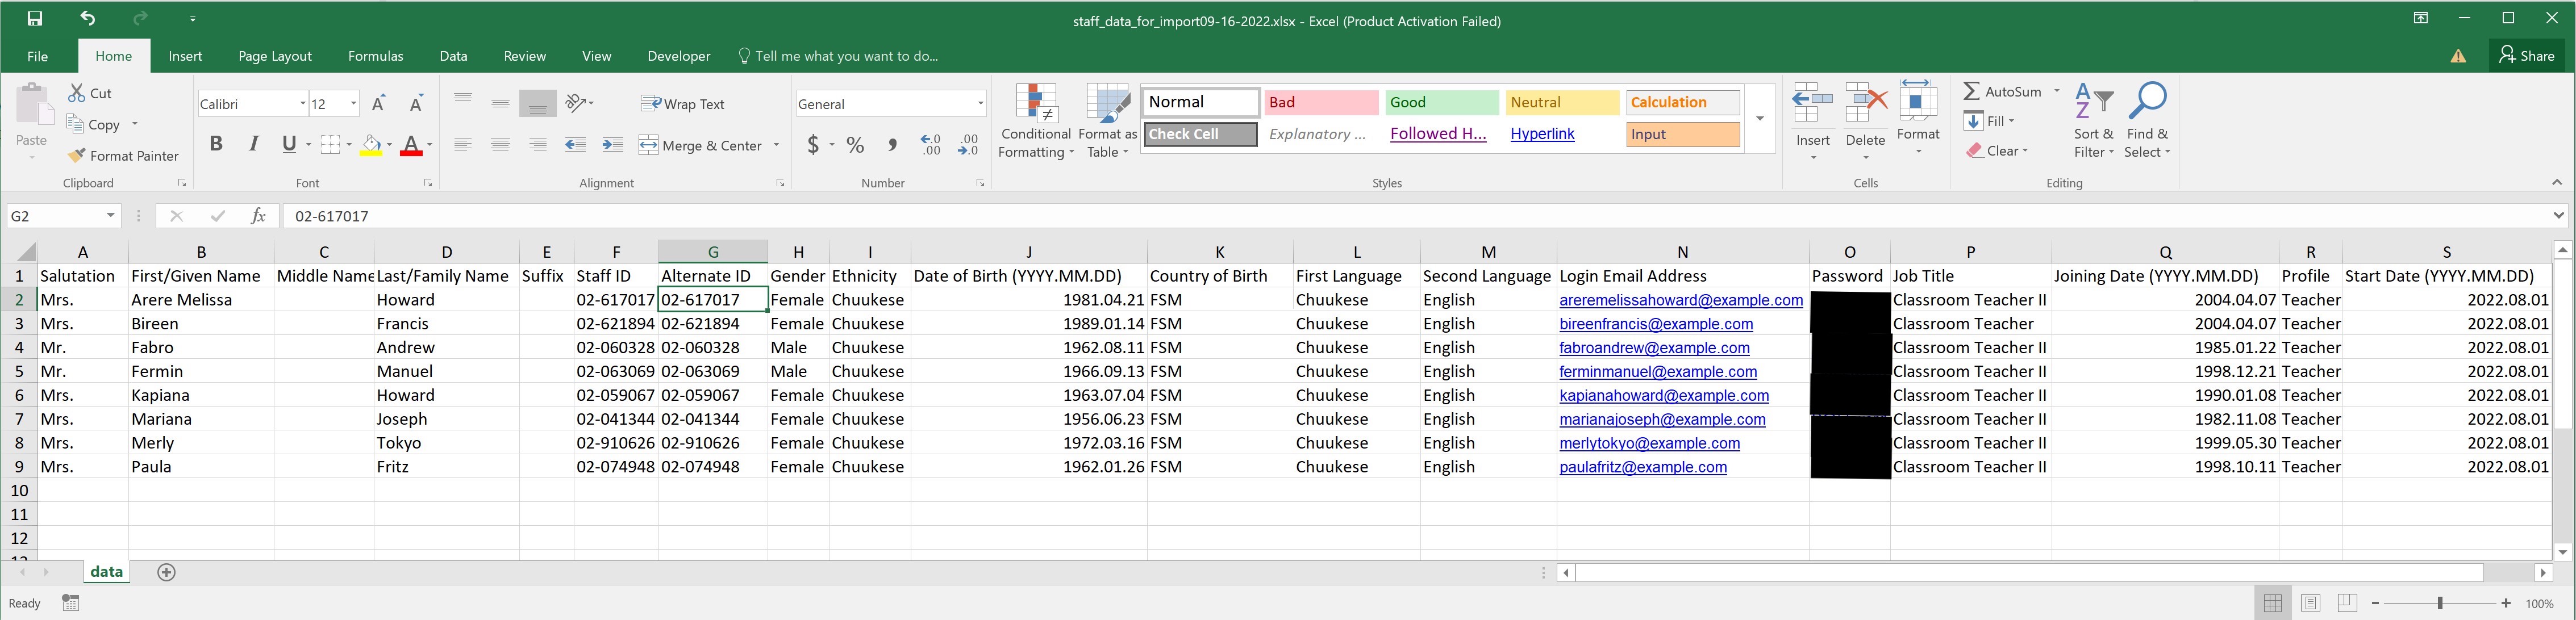
Task: Toggle Bold formatting
Action: coord(216,145)
